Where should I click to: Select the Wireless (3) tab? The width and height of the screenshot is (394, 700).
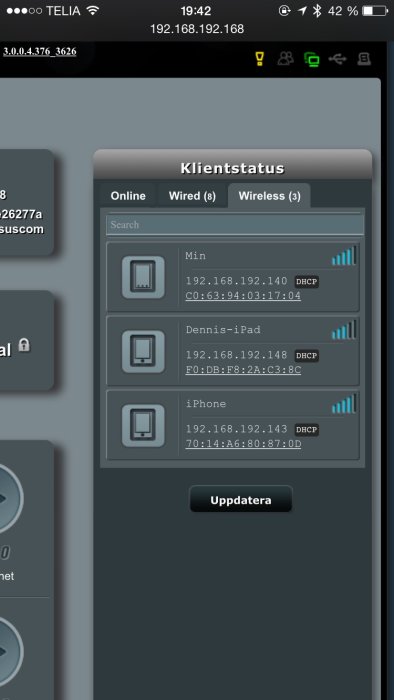click(269, 196)
